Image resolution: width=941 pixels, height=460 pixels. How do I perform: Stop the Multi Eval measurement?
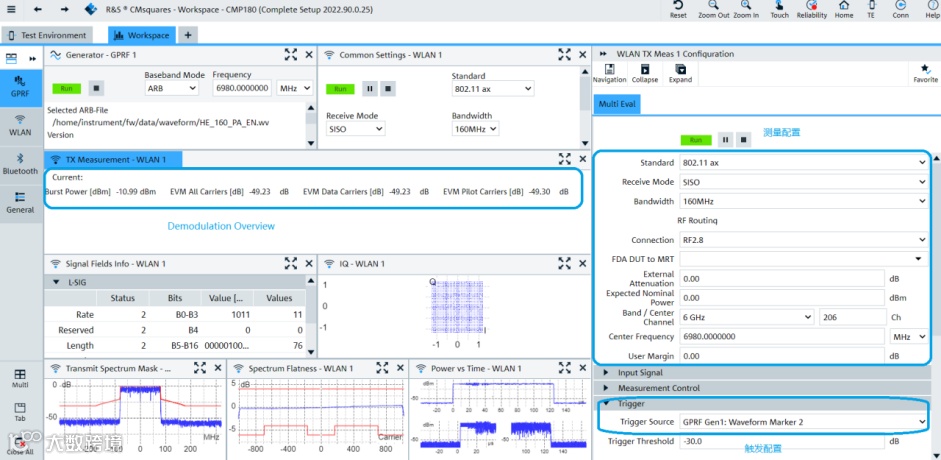744,140
